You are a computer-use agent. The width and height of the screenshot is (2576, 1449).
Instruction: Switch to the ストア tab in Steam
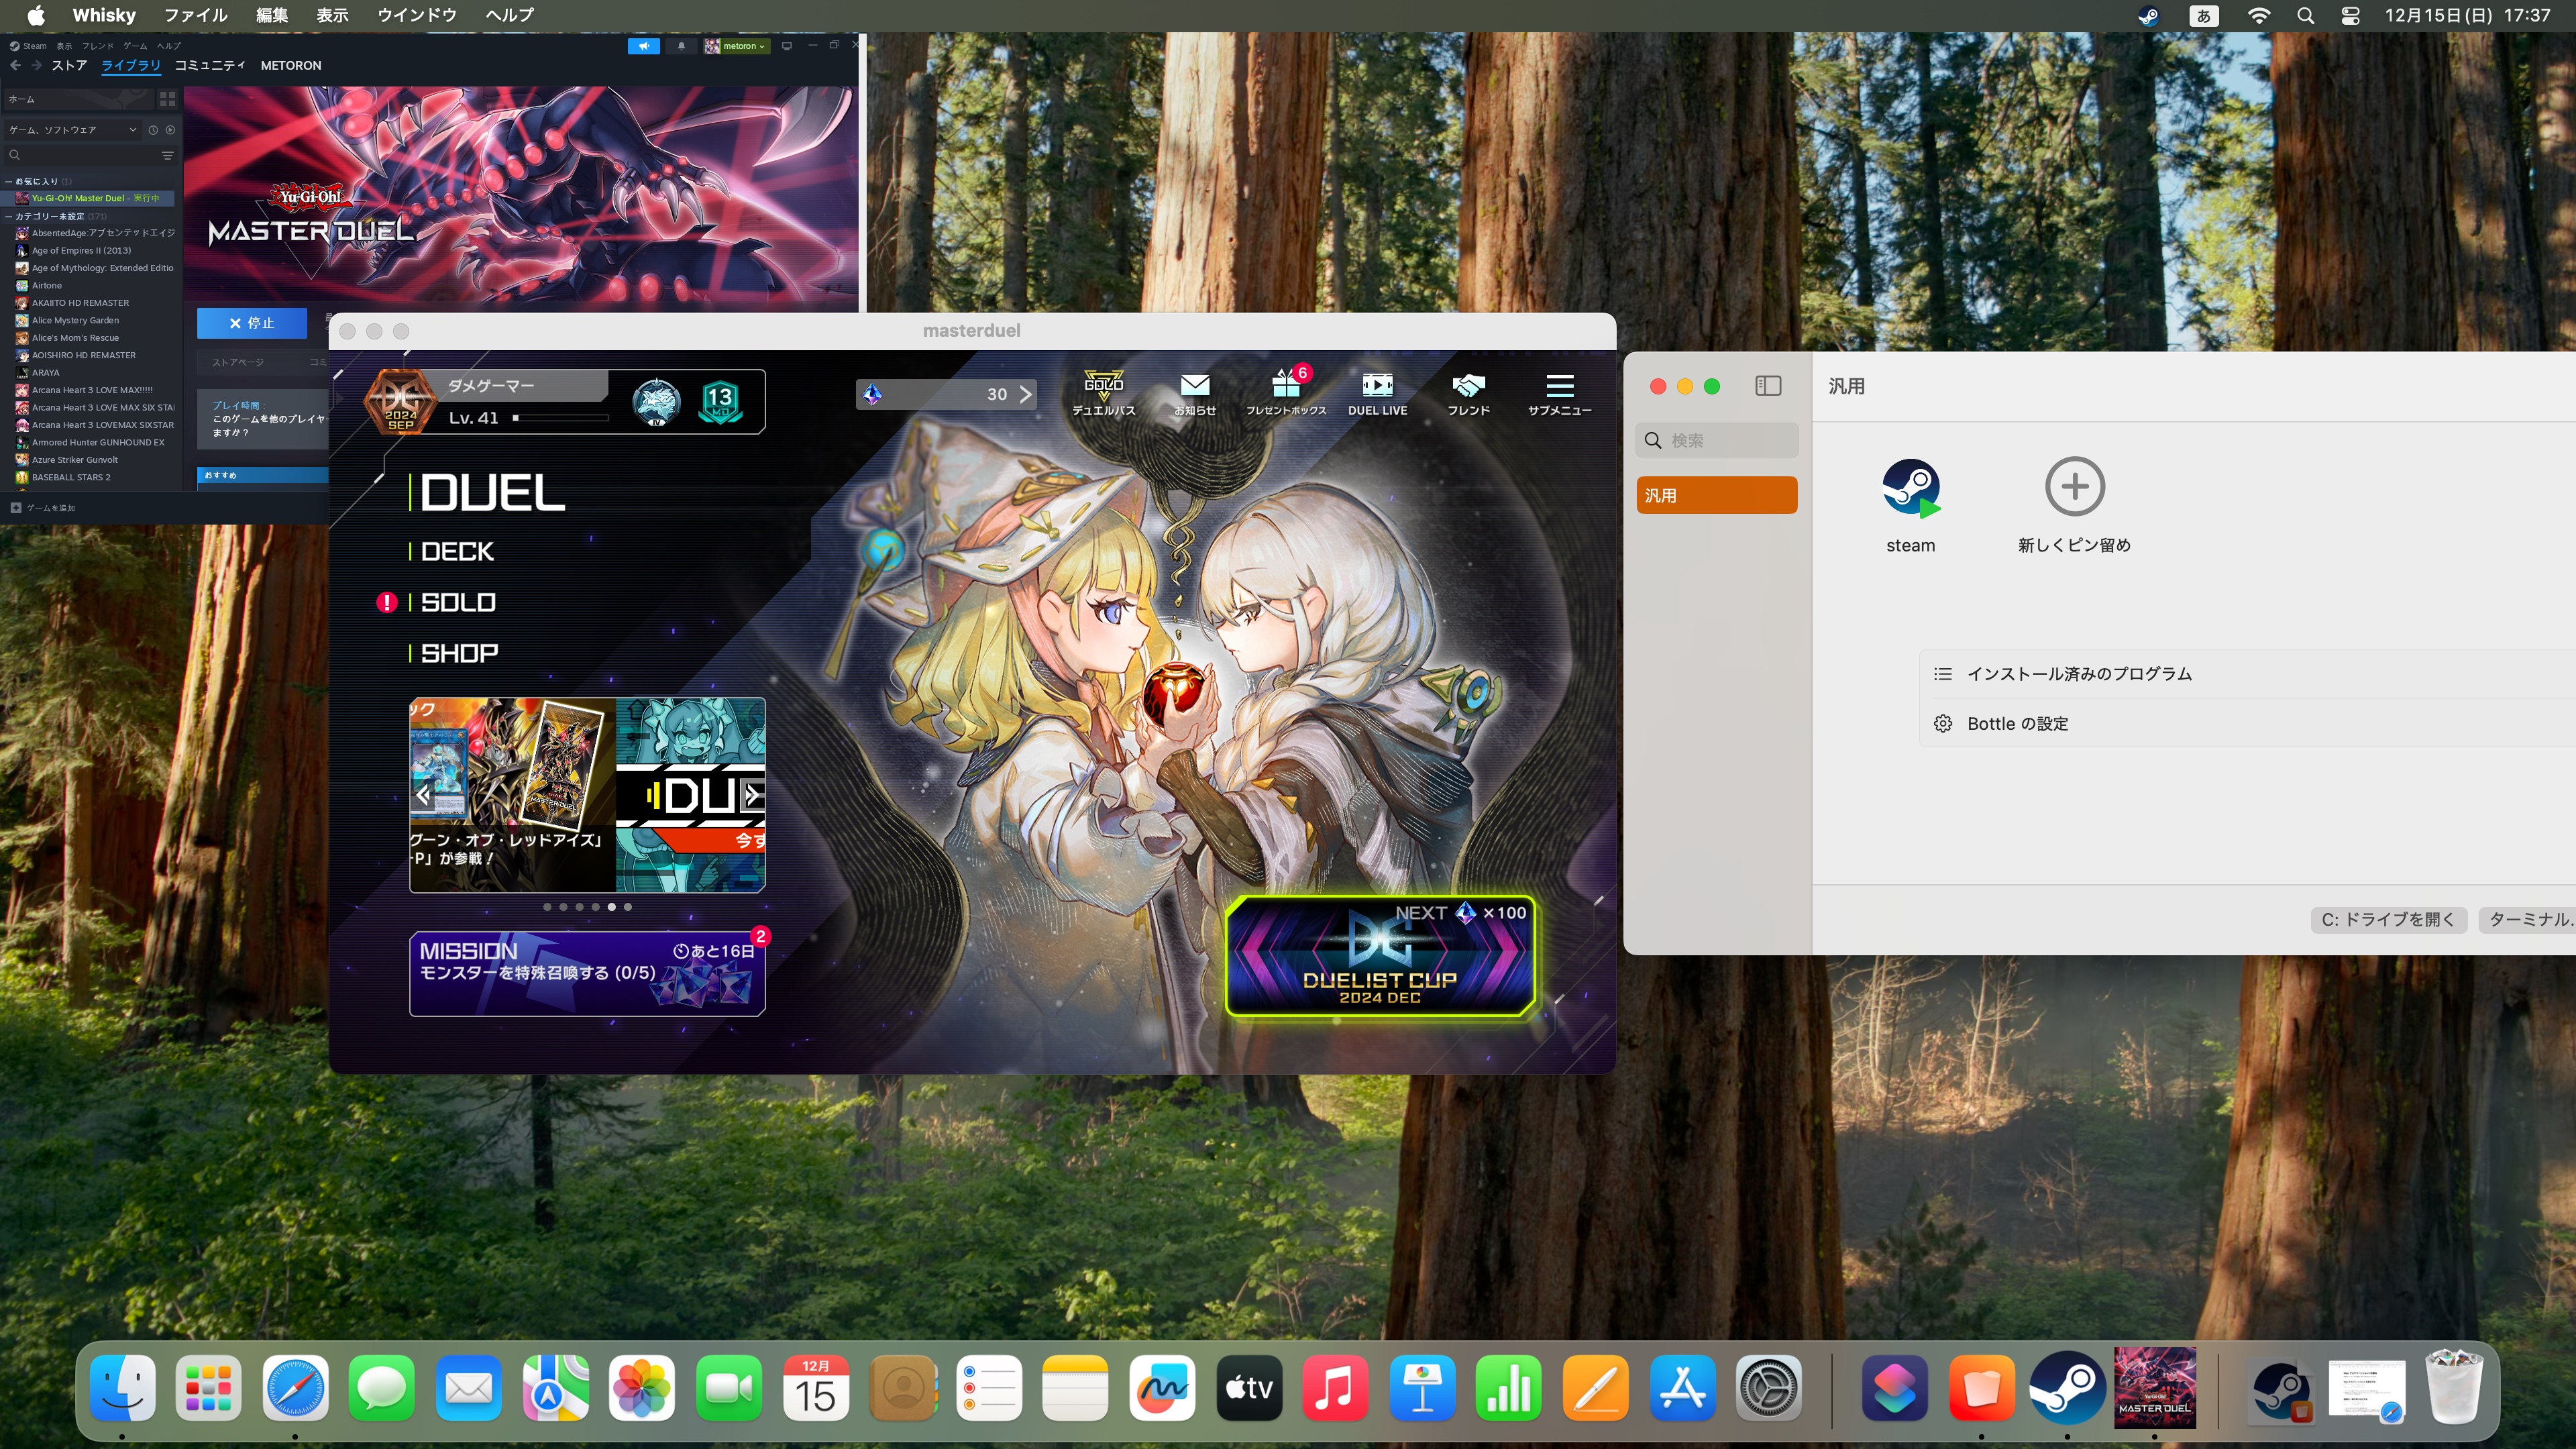coord(69,66)
